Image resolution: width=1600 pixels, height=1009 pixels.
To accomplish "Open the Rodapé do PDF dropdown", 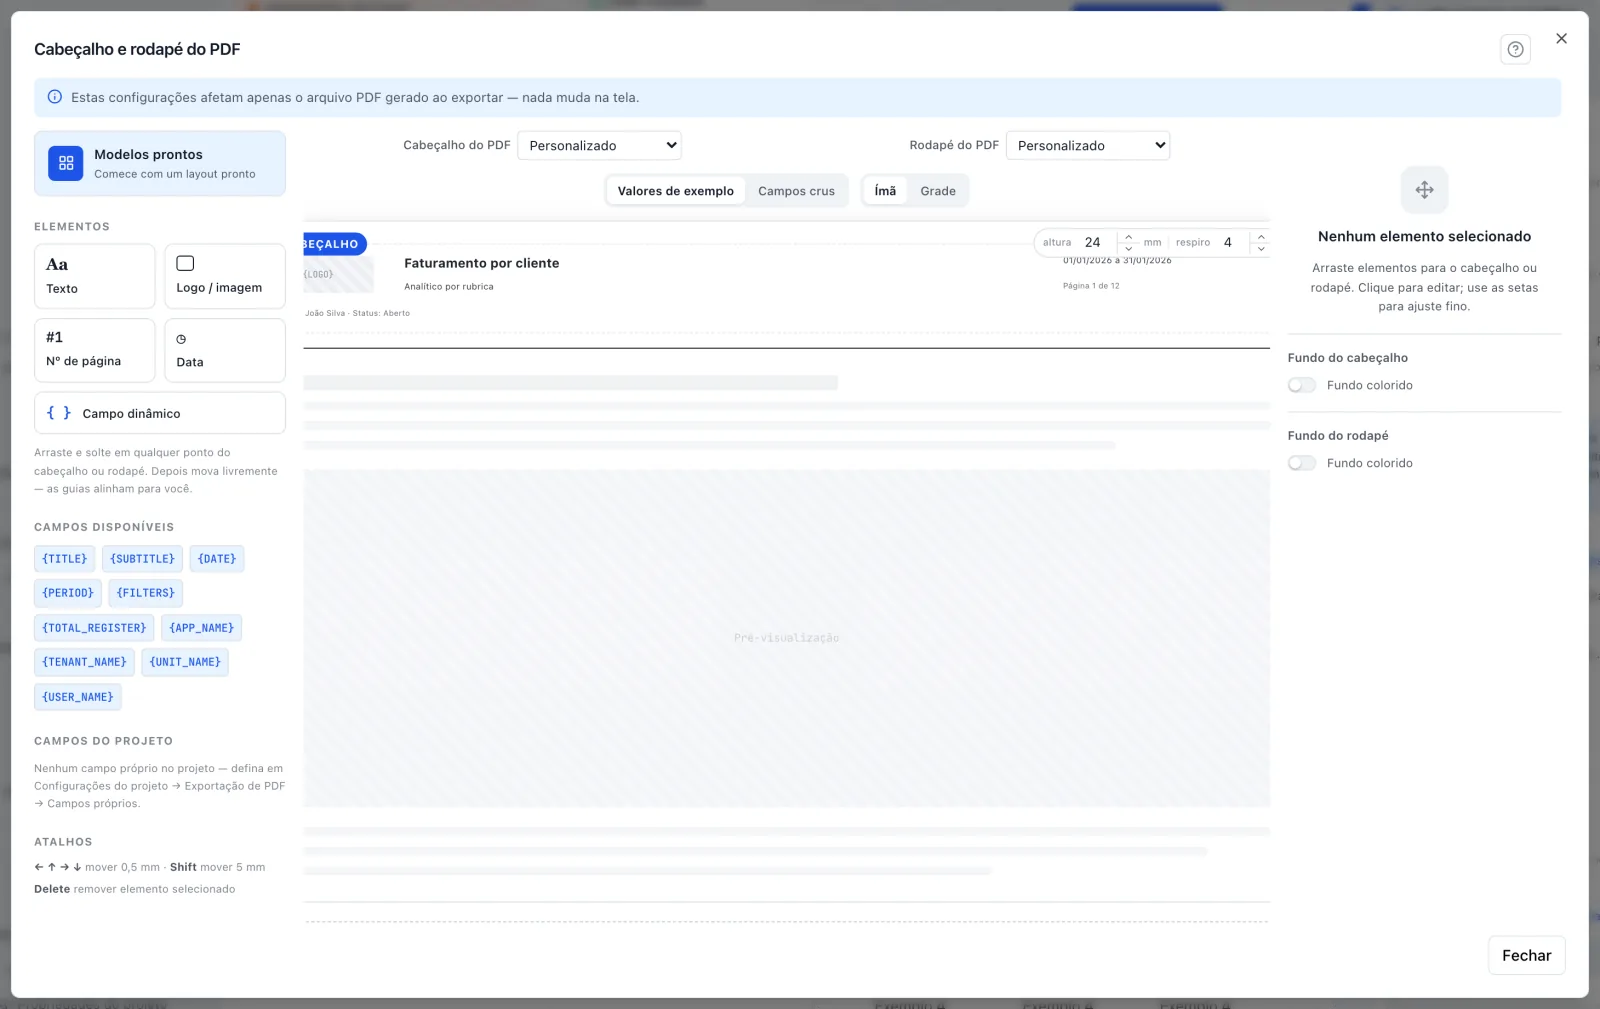I will (x=1087, y=145).
